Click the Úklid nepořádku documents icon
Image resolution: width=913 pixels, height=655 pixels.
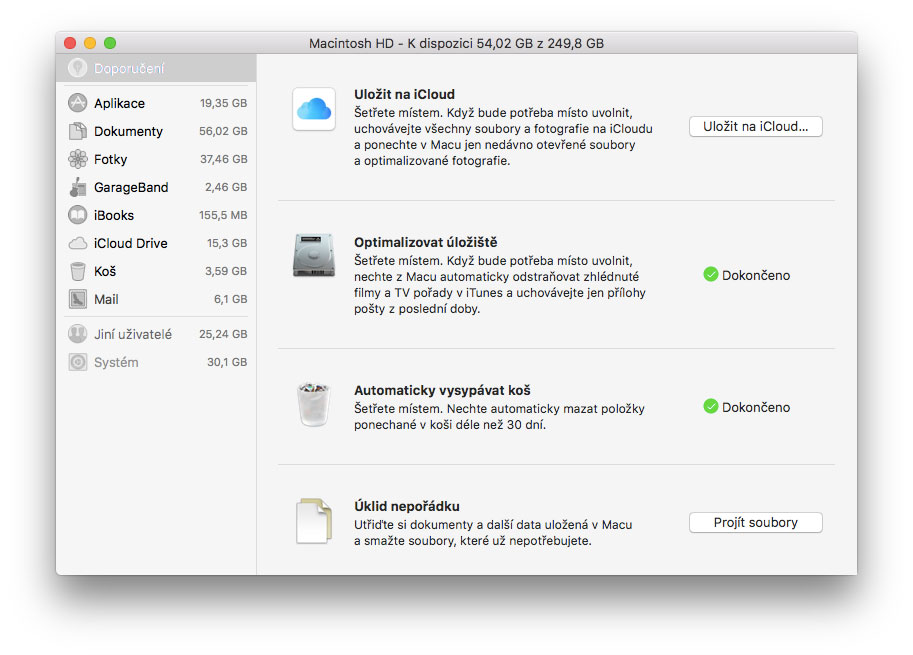[314, 521]
